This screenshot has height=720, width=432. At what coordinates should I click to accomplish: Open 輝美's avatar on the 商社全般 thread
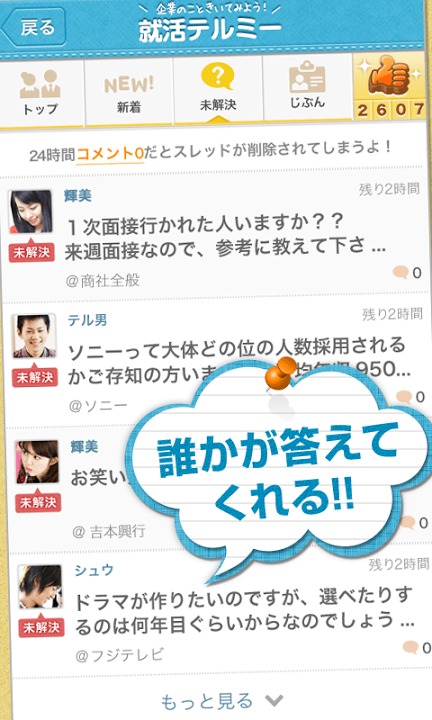point(31,211)
